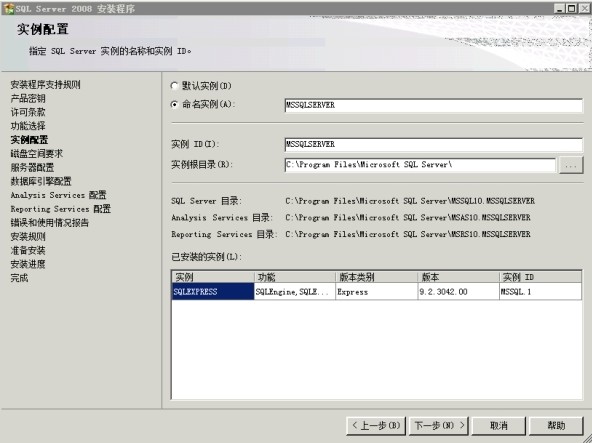
Task: Click the Reporting Services 目录 path text
Action: point(408,234)
